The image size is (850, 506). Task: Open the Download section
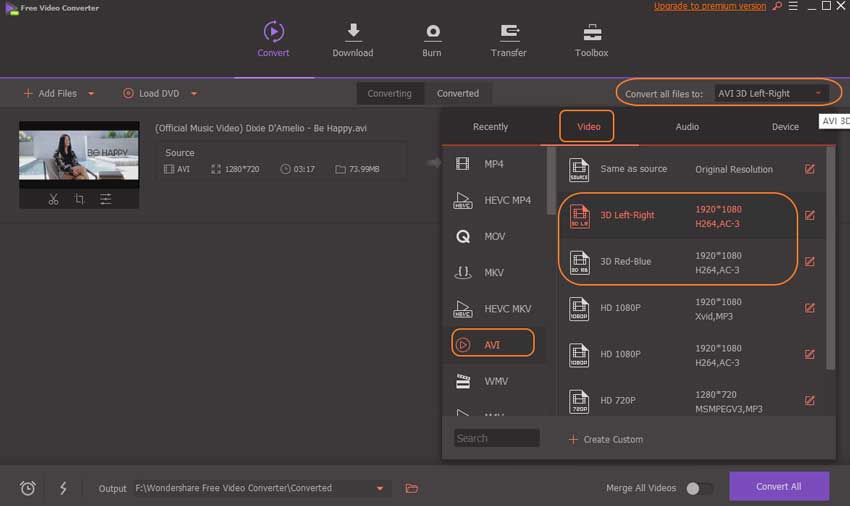(352, 41)
